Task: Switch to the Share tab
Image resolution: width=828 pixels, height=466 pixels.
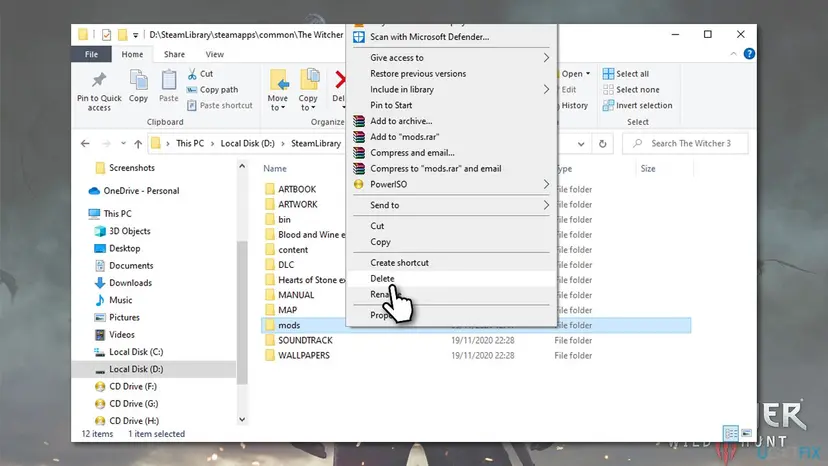Action: pyautogui.click(x=174, y=54)
